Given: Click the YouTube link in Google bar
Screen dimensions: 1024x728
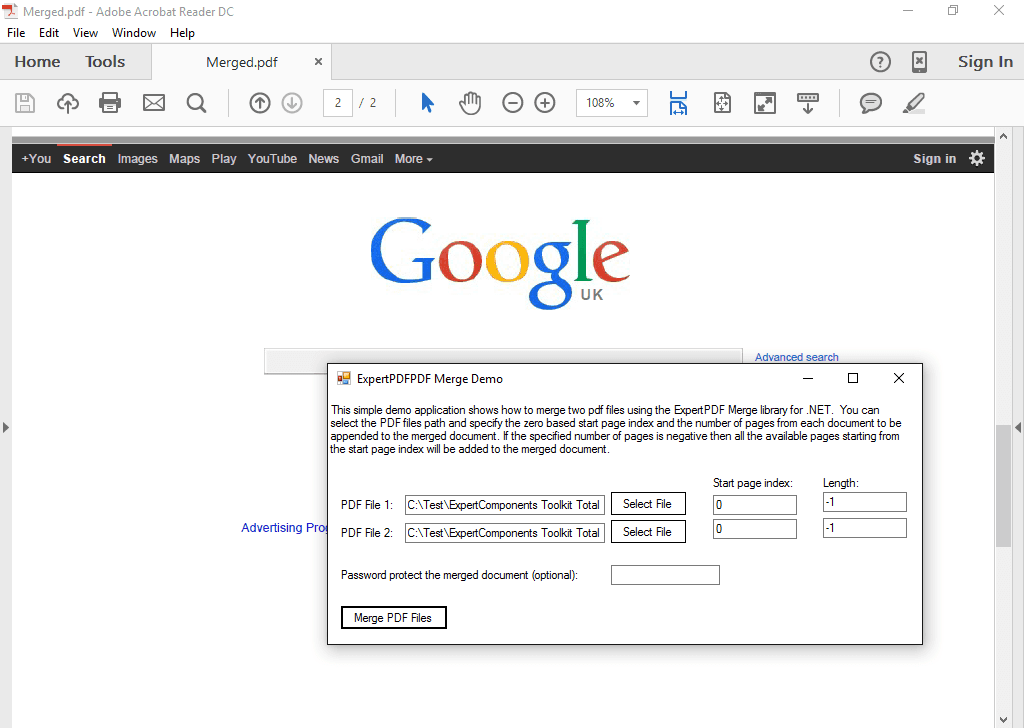Looking at the screenshot, I should pos(272,159).
